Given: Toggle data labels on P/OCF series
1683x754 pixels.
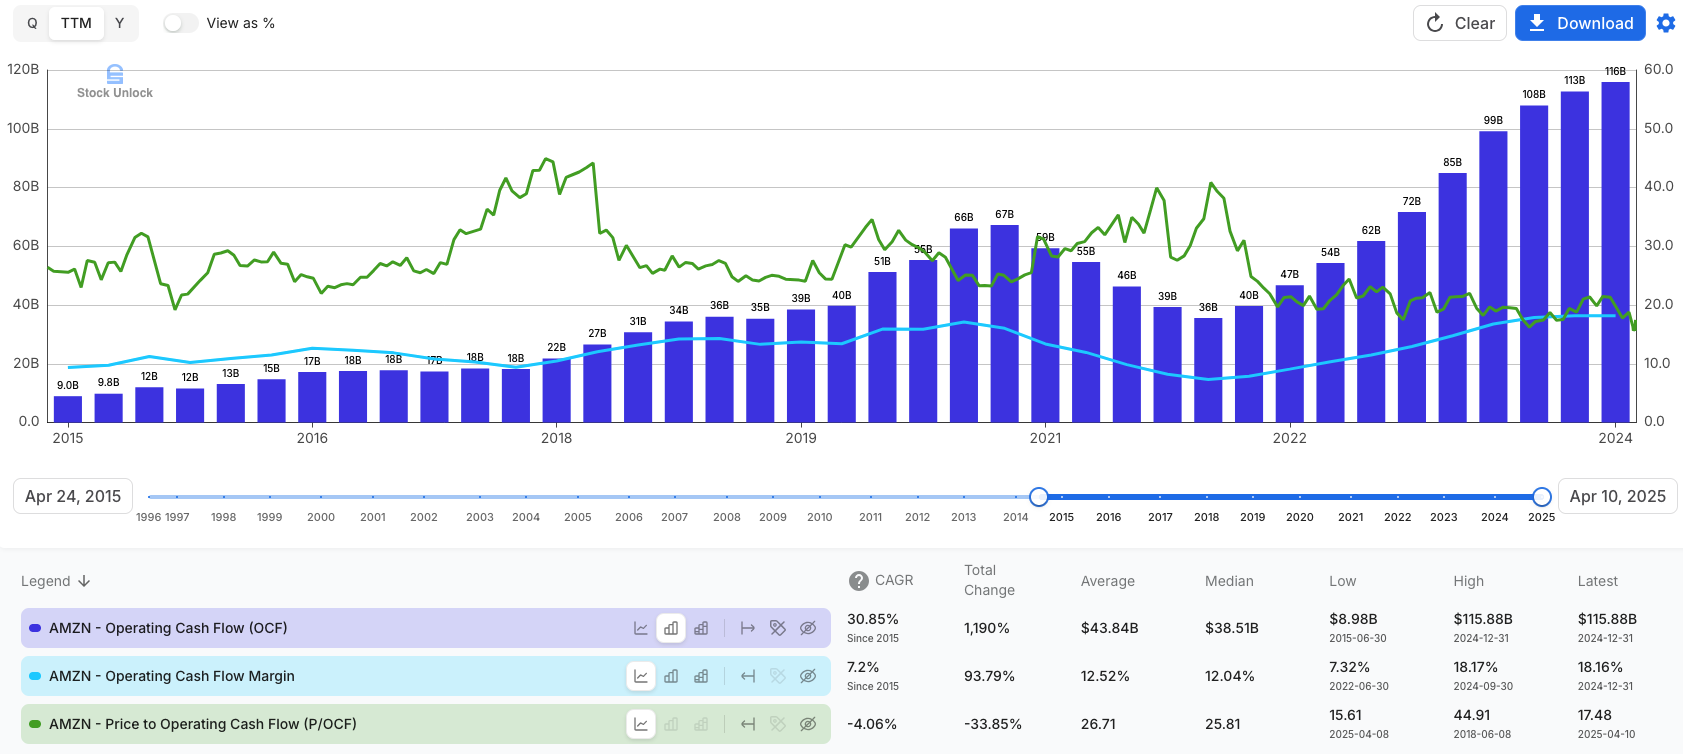Looking at the screenshot, I should tap(778, 724).
